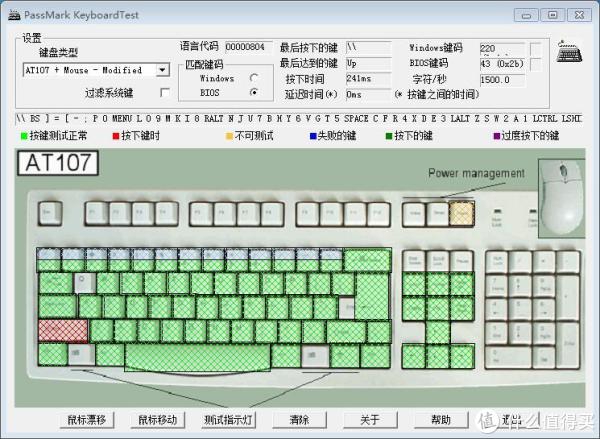Click the 退出 button
The width and height of the screenshot is (600, 439).
coord(512,420)
